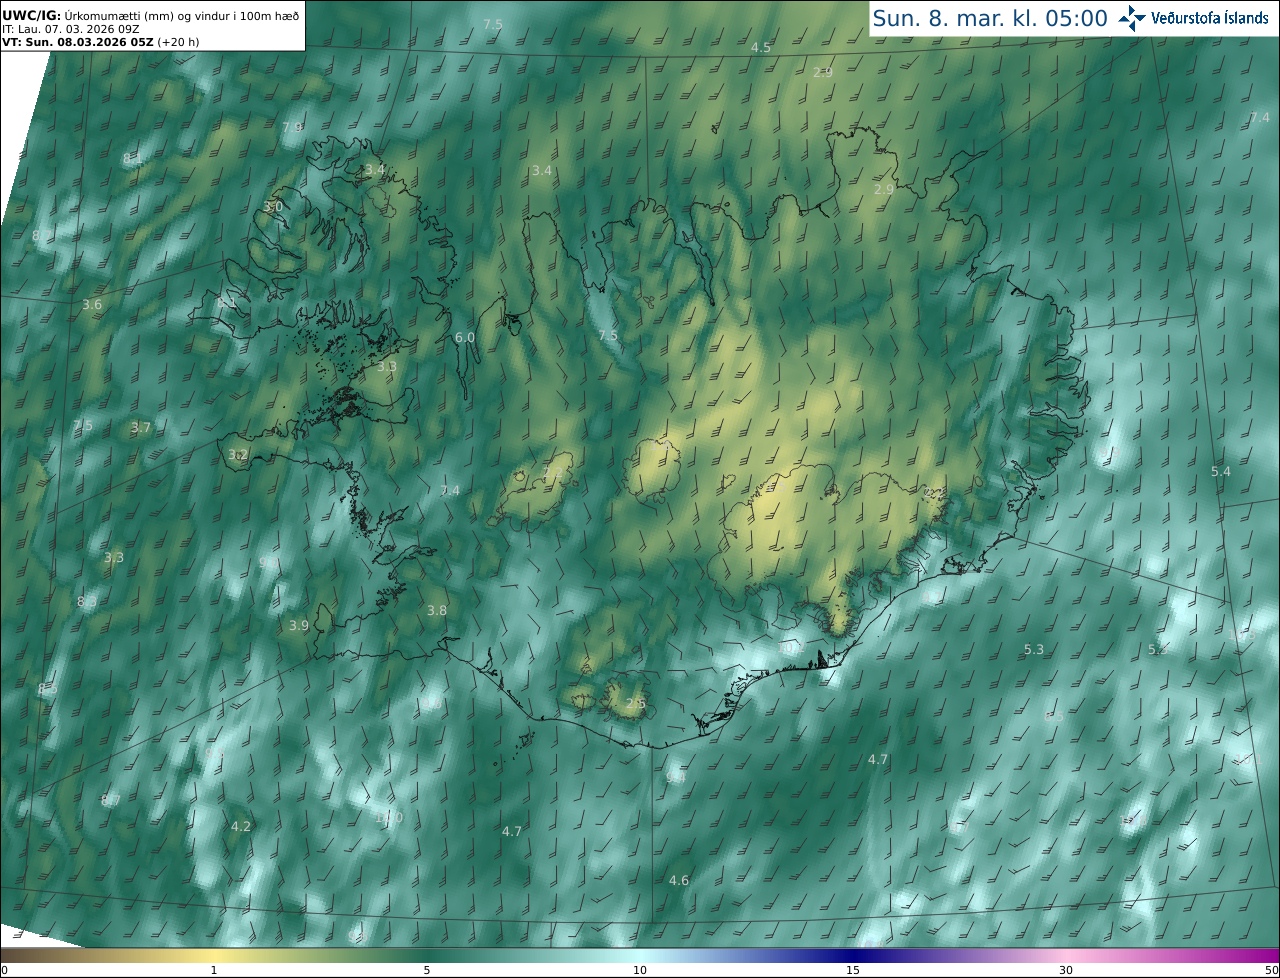Click the 4.5 value on the map
The height and width of the screenshot is (978, 1280).
pos(761,48)
